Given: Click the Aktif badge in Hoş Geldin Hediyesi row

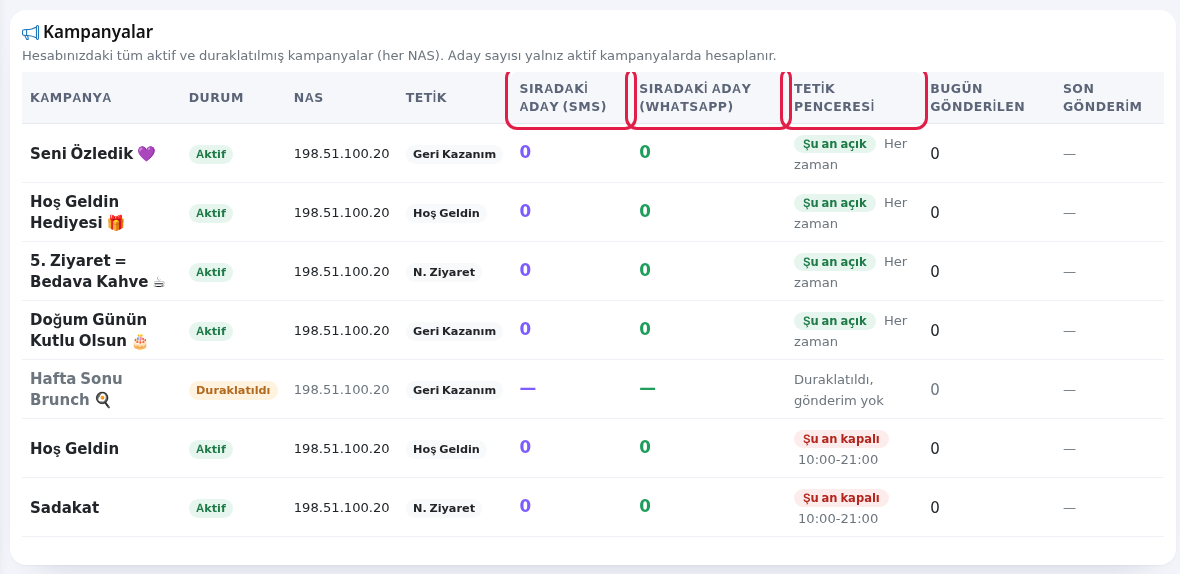Looking at the screenshot, I should [x=211, y=213].
